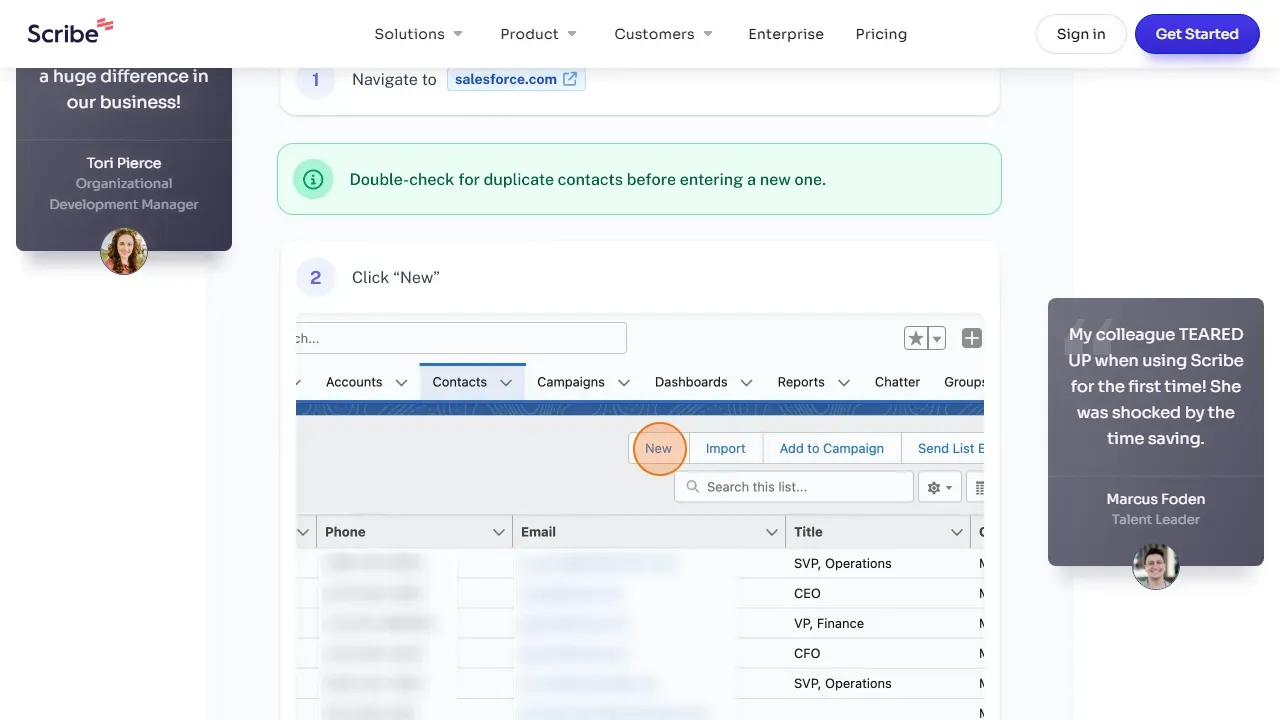The width and height of the screenshot is (1280, 720).
Task: Select the Chatter tab
Action: (x=897, y=382)
